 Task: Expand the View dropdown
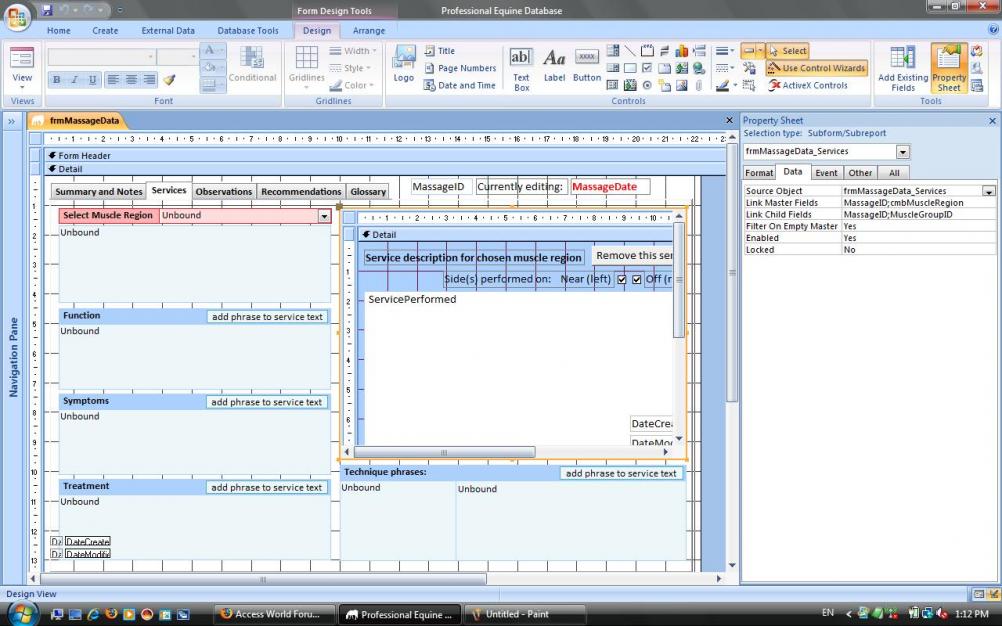(x=22, y=88)
